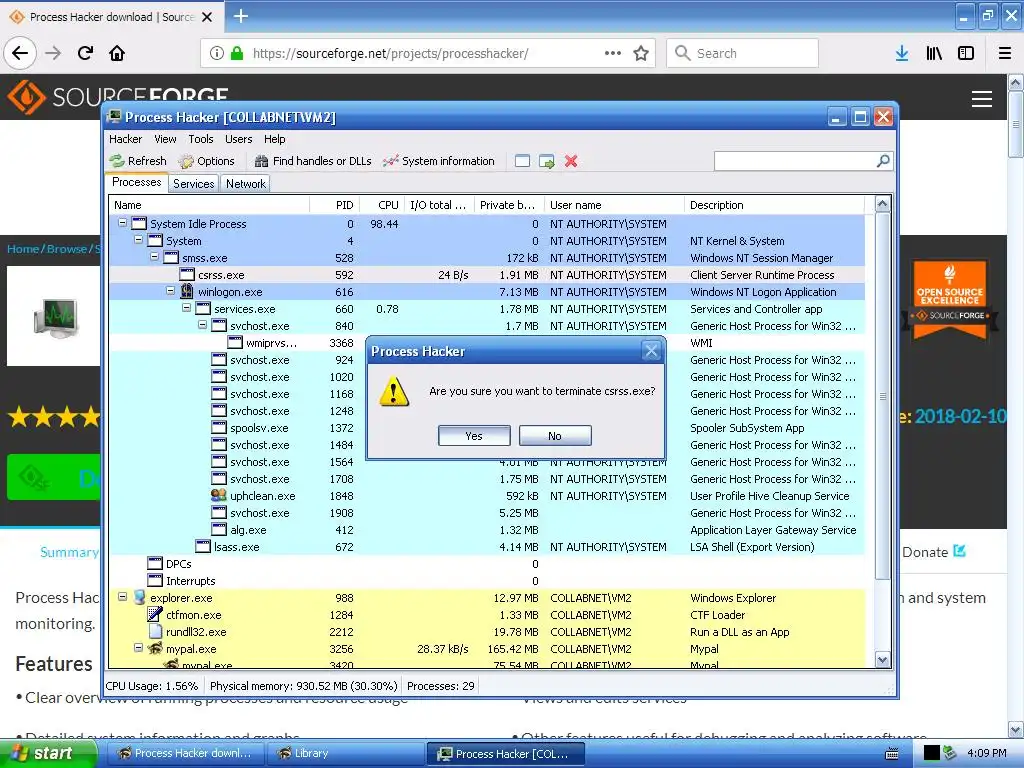Toggle the browser sidebar icon

point(966,53)
